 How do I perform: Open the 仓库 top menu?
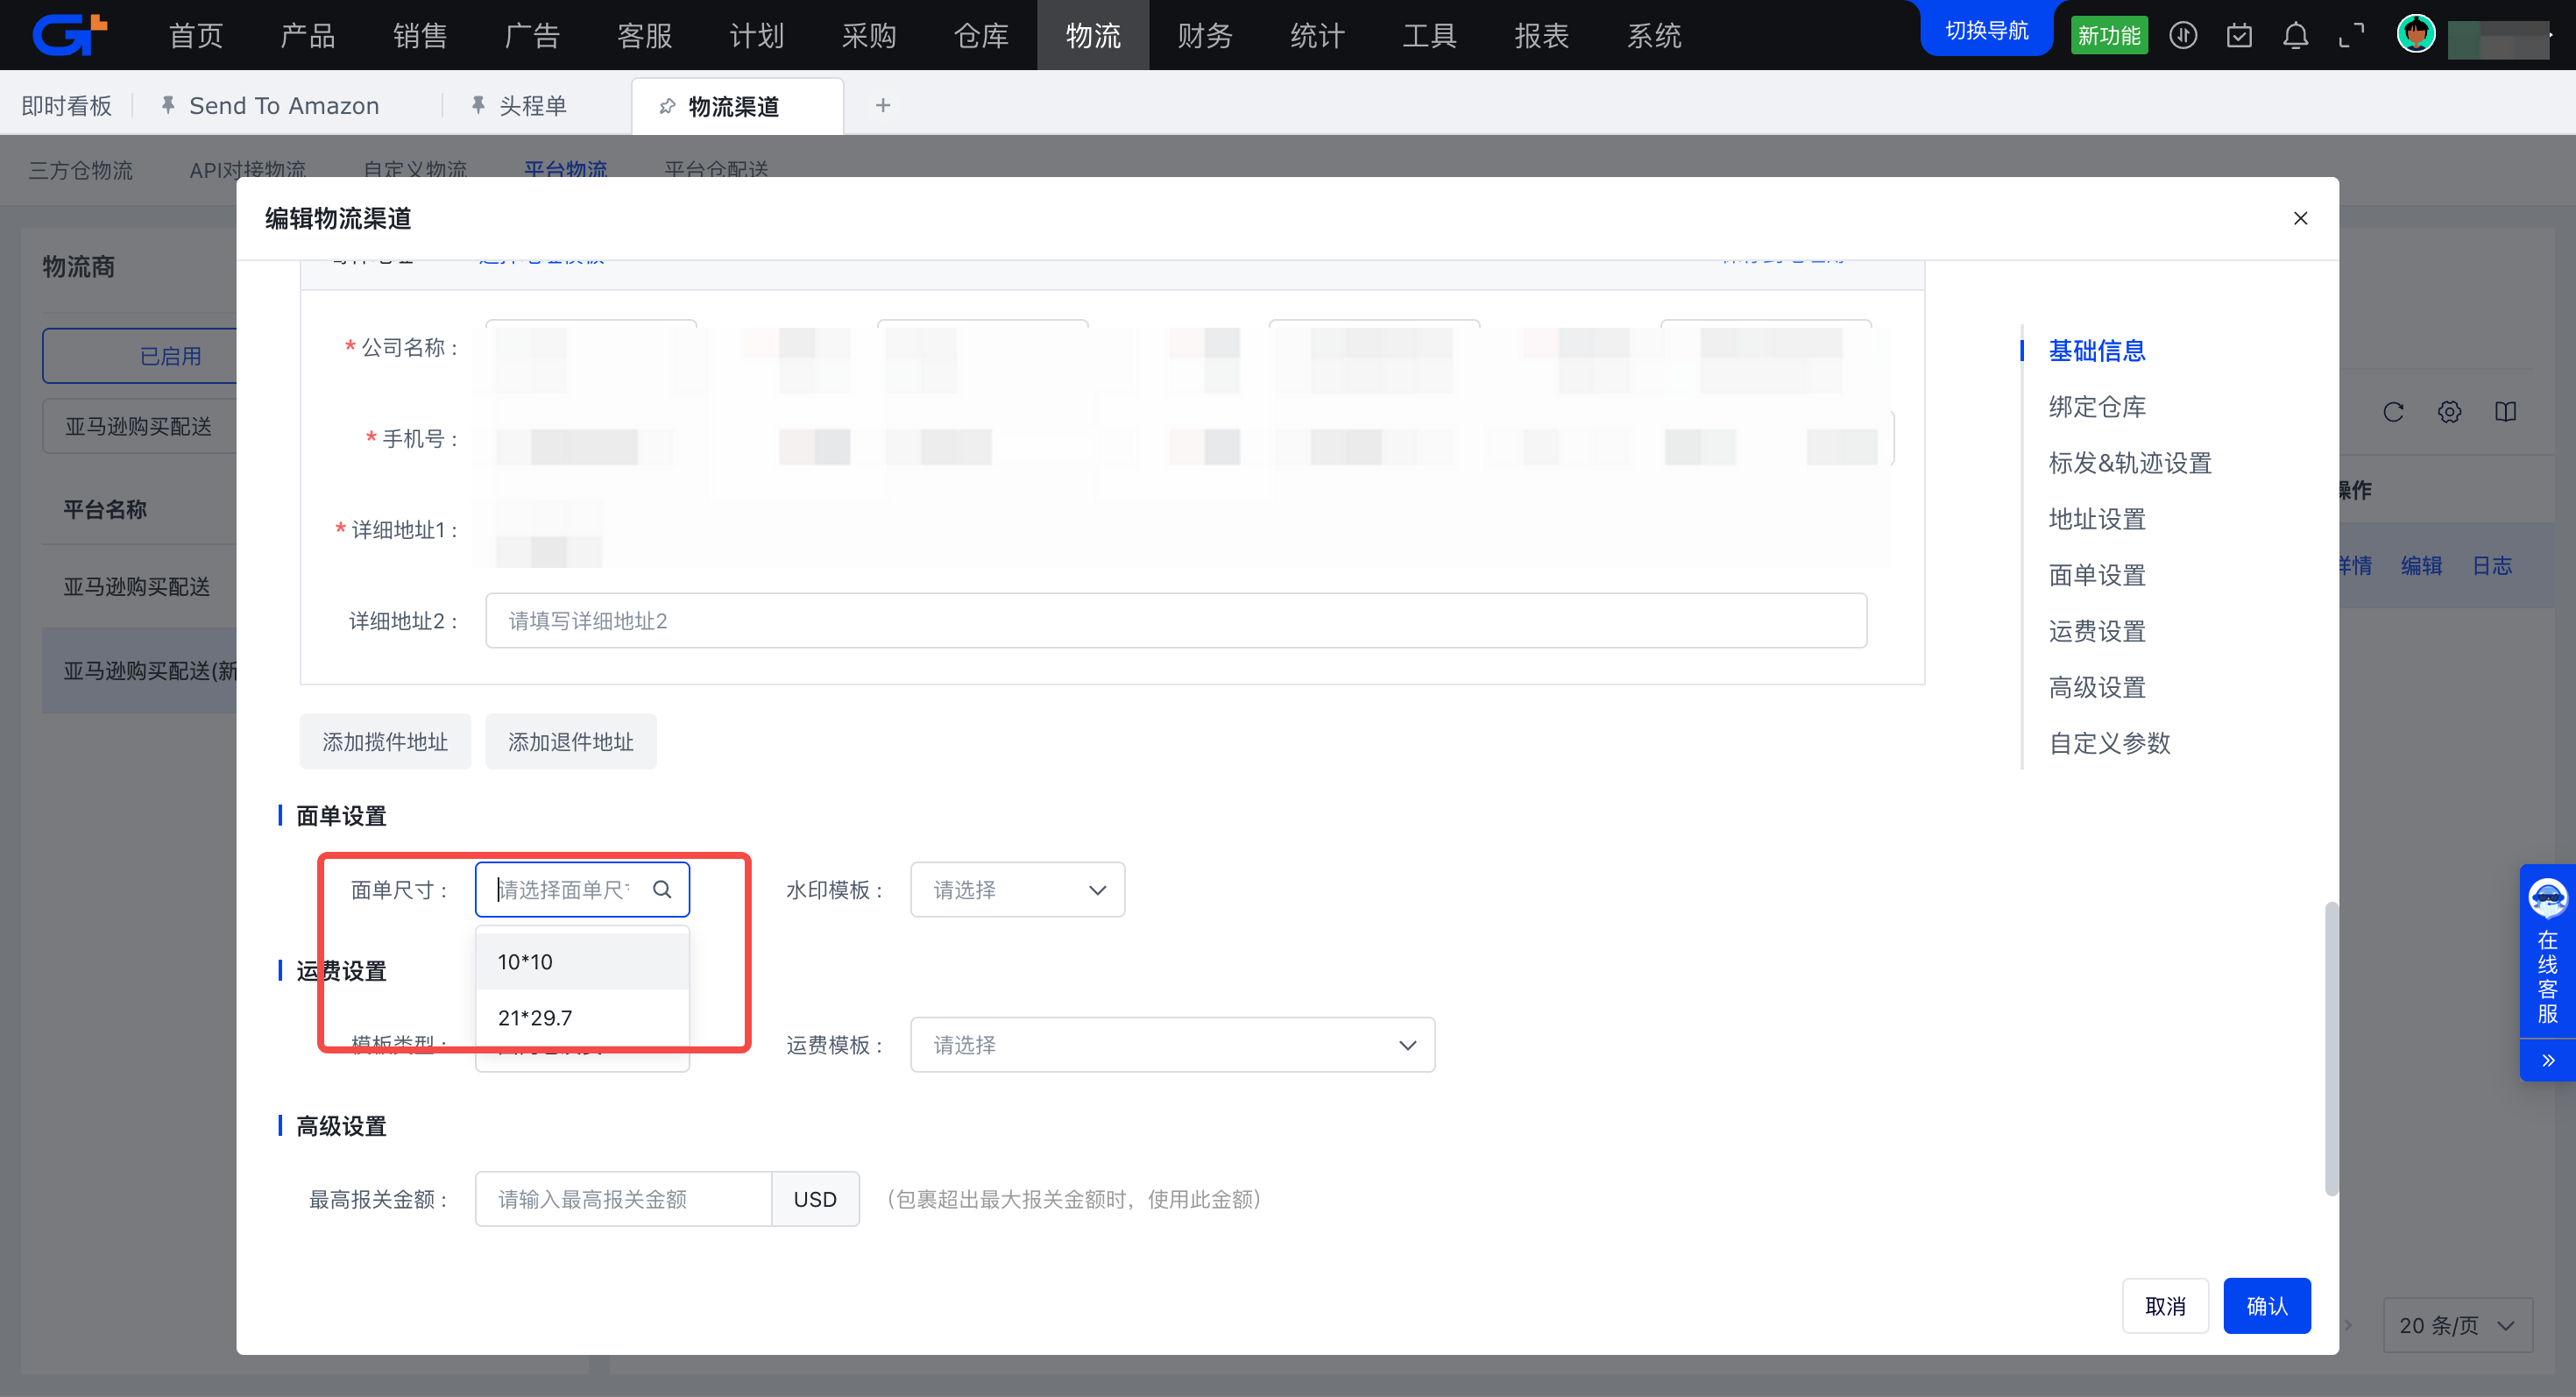981,36
